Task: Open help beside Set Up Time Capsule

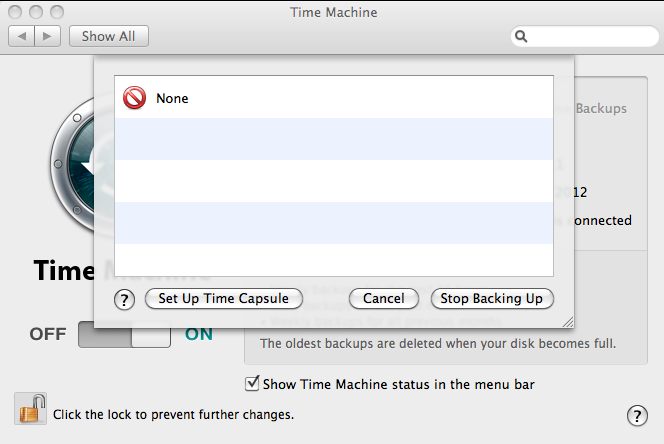Action: point(125,299)
